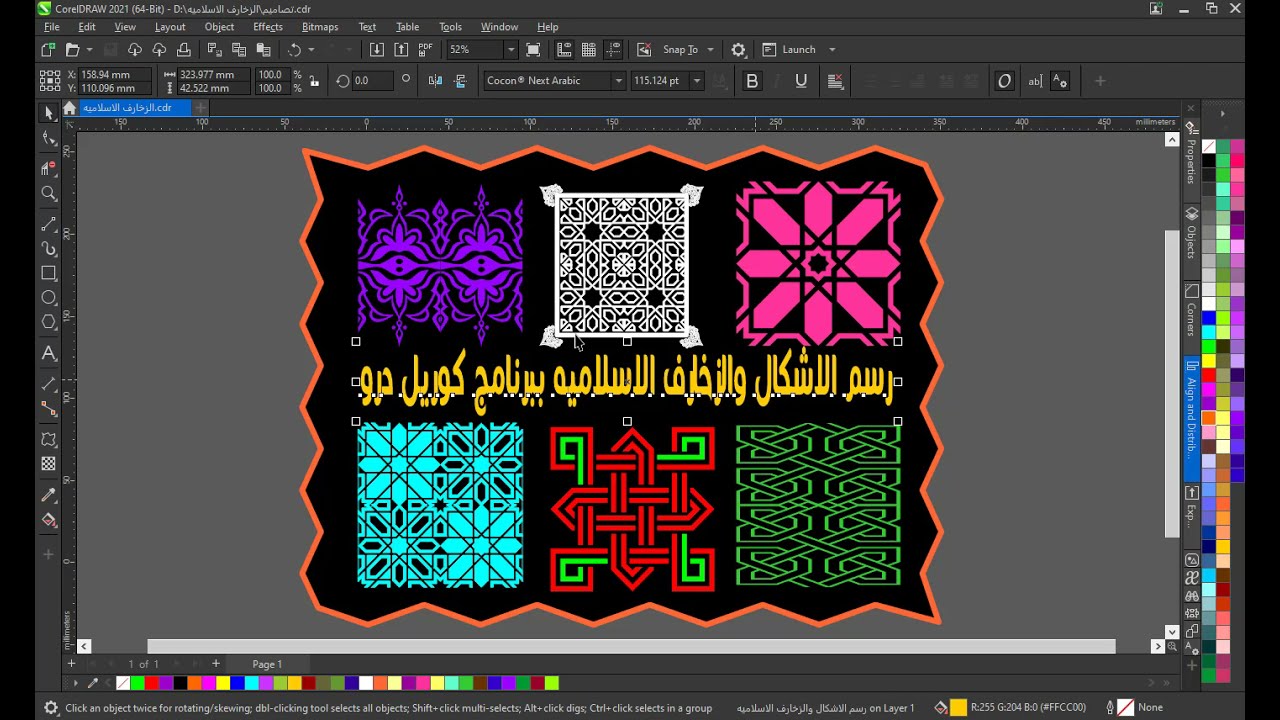Select the Interactive Fill tool
This screenshot has height=720, width=1280.
[x=49, y=520]
